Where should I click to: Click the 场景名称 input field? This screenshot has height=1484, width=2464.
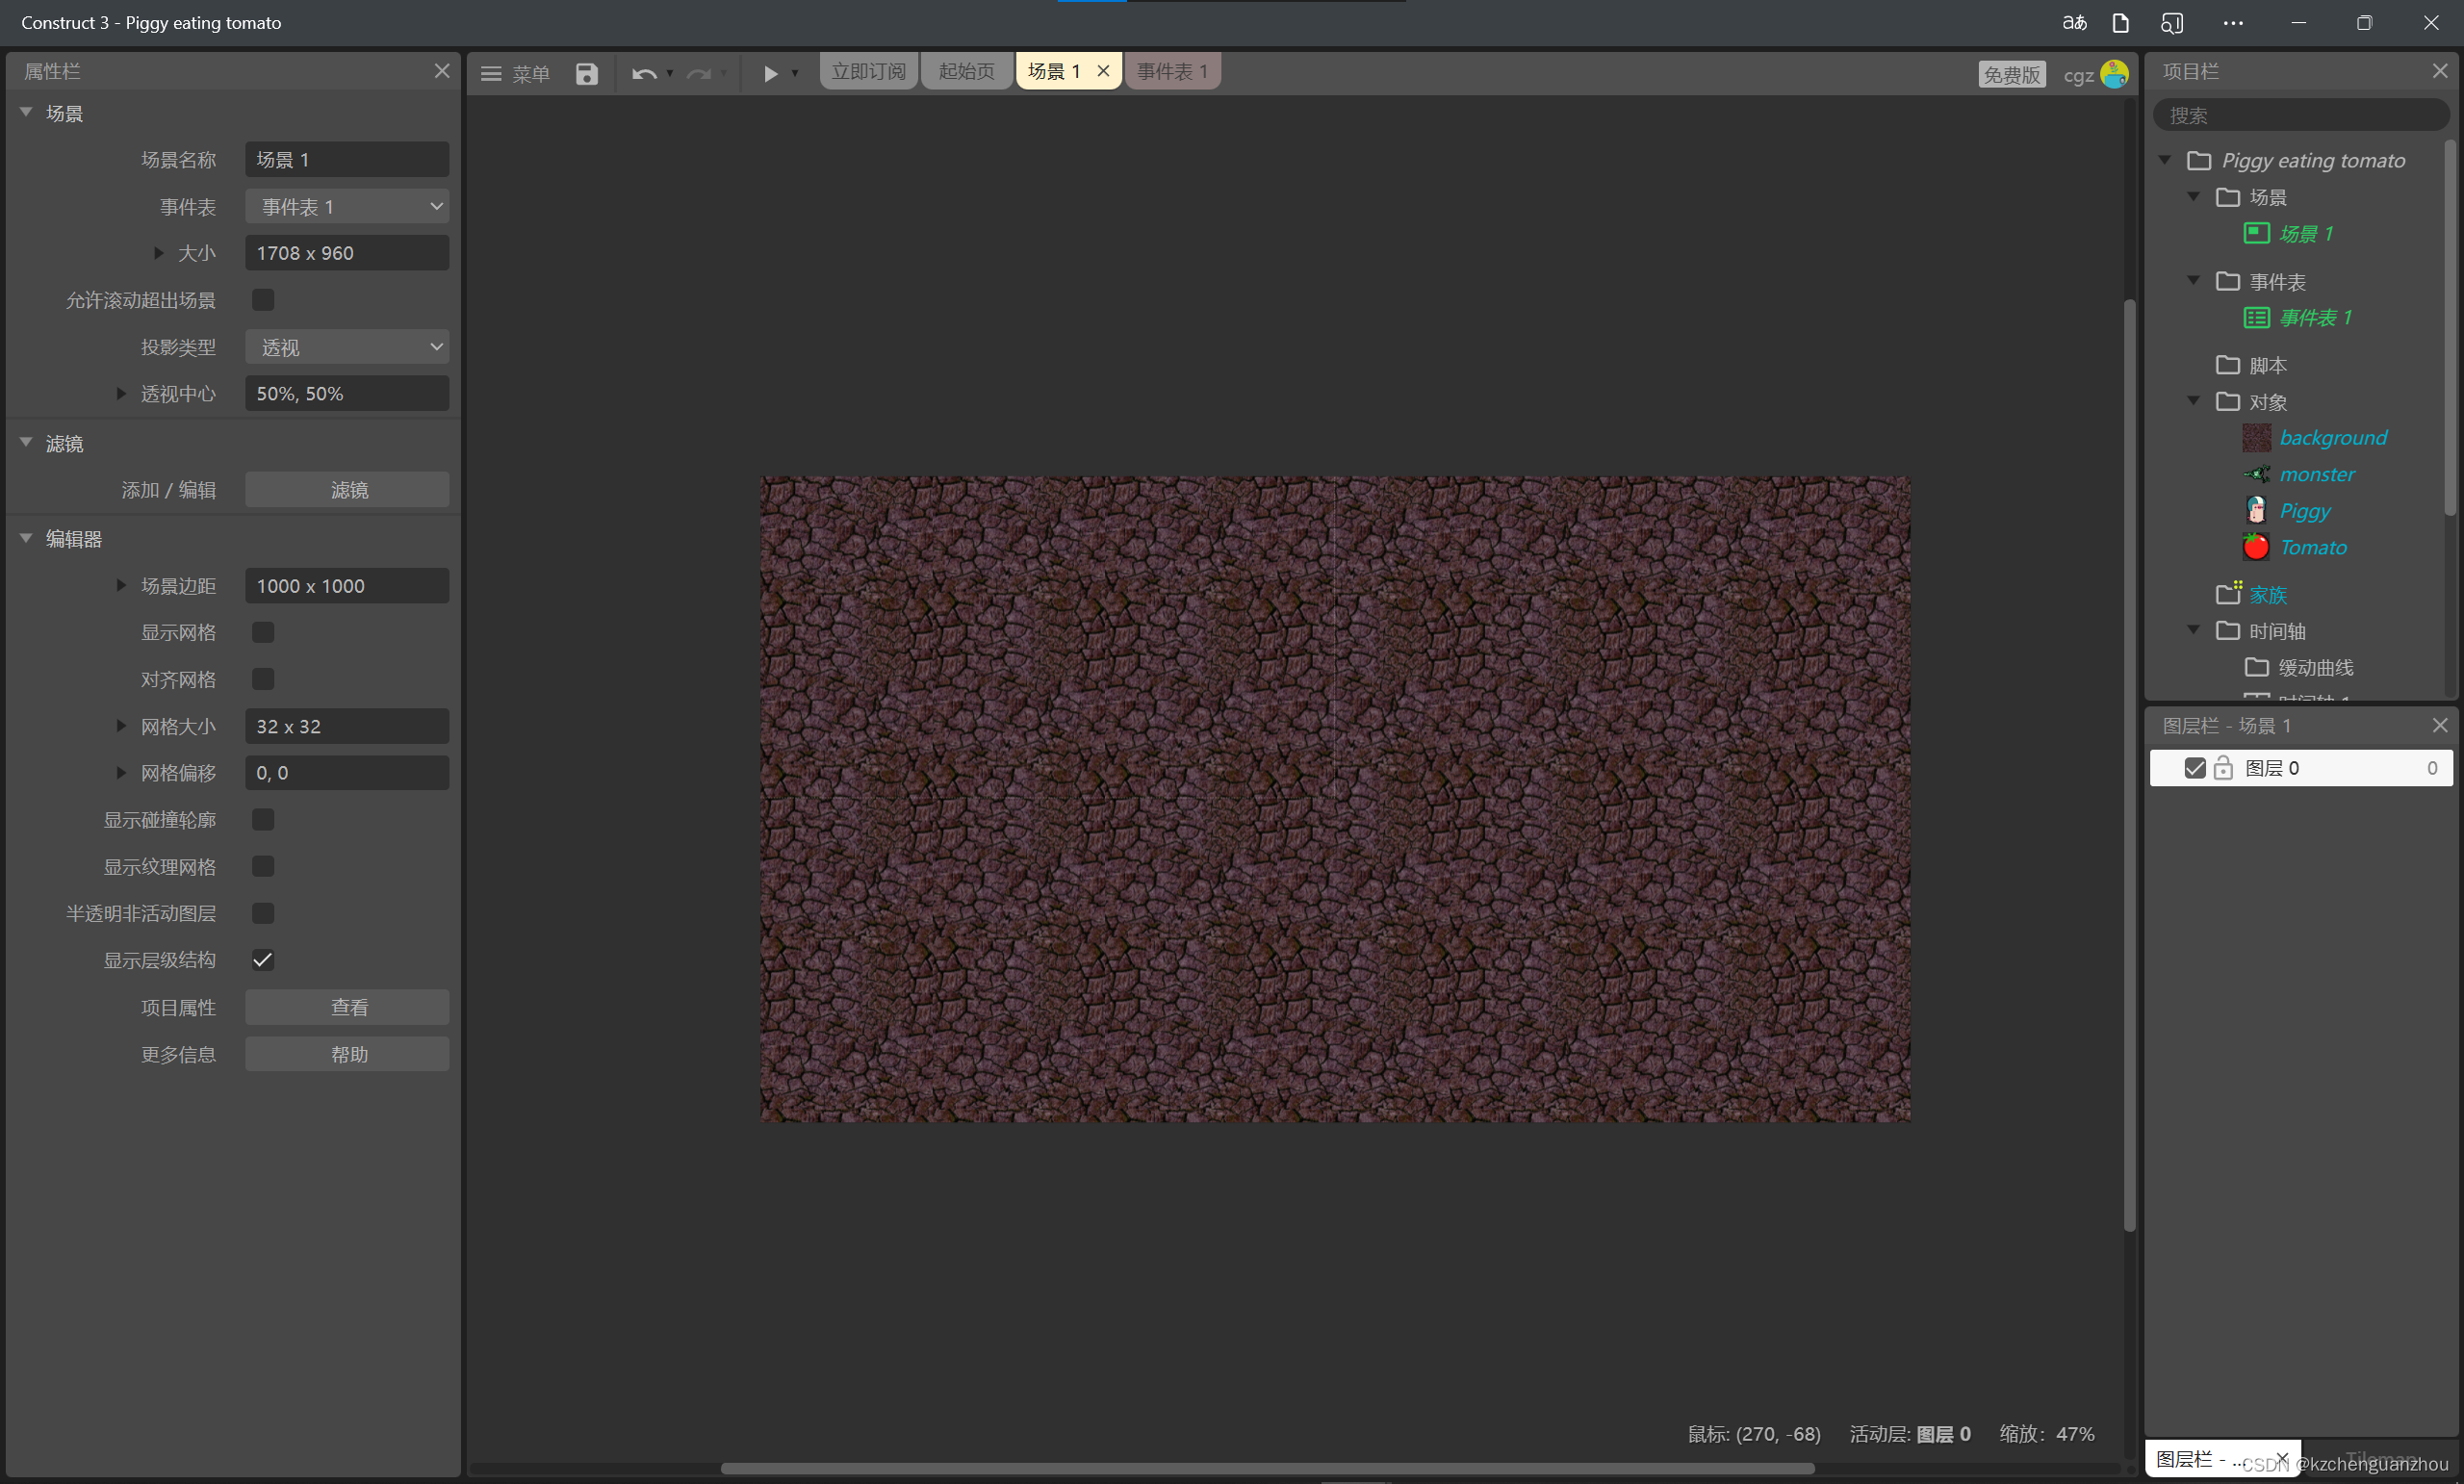347,160
